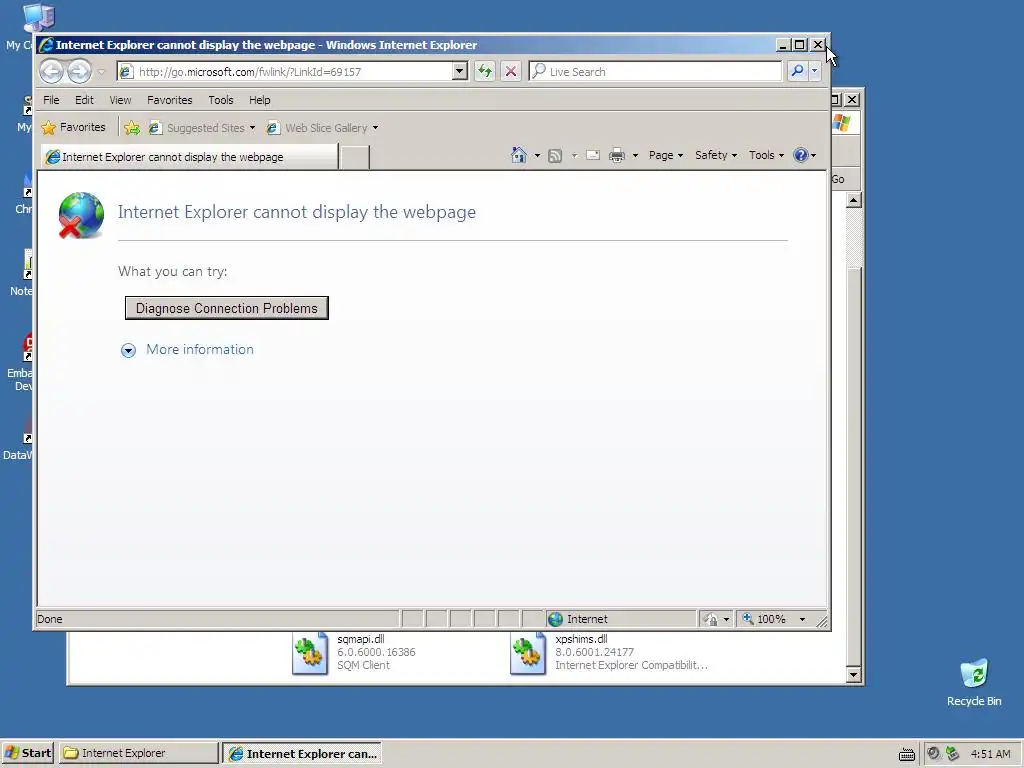Click the blue Help question mark icon
The height and width of the screenshot is (768, 1024).
801,155
